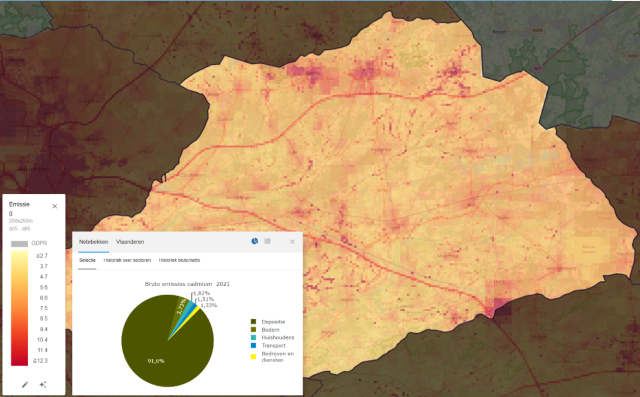Open the legend edit pencil tool

click(25, 384)
